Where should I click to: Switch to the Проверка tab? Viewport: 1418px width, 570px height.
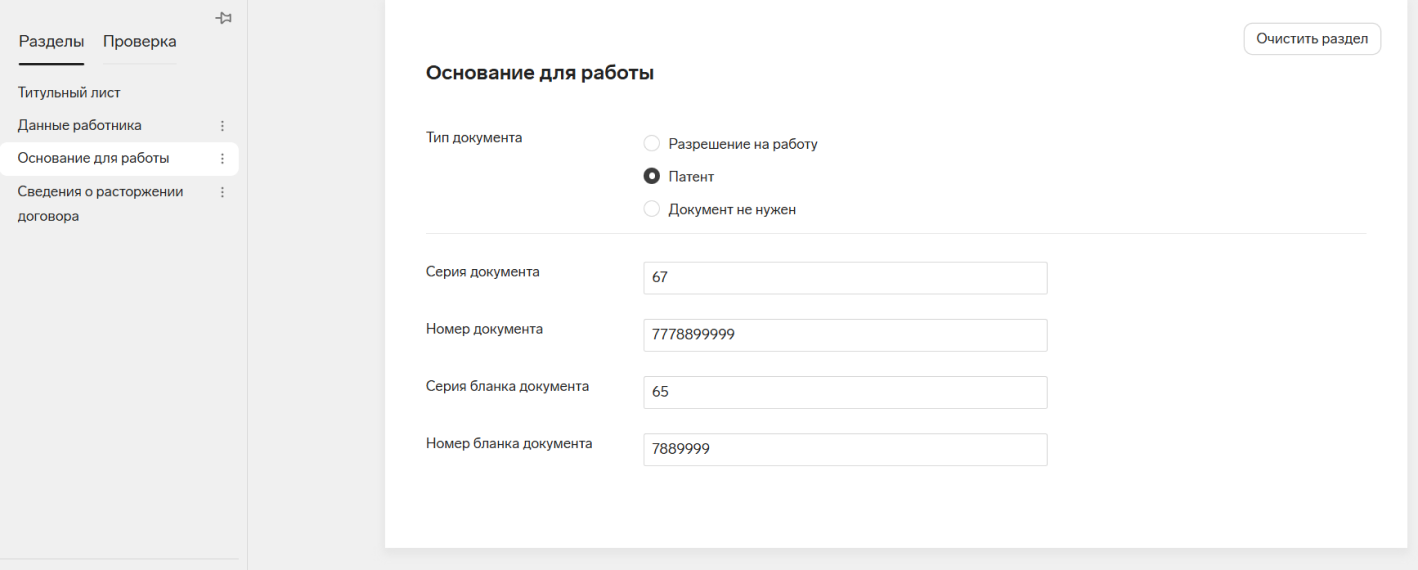[139, 41]
